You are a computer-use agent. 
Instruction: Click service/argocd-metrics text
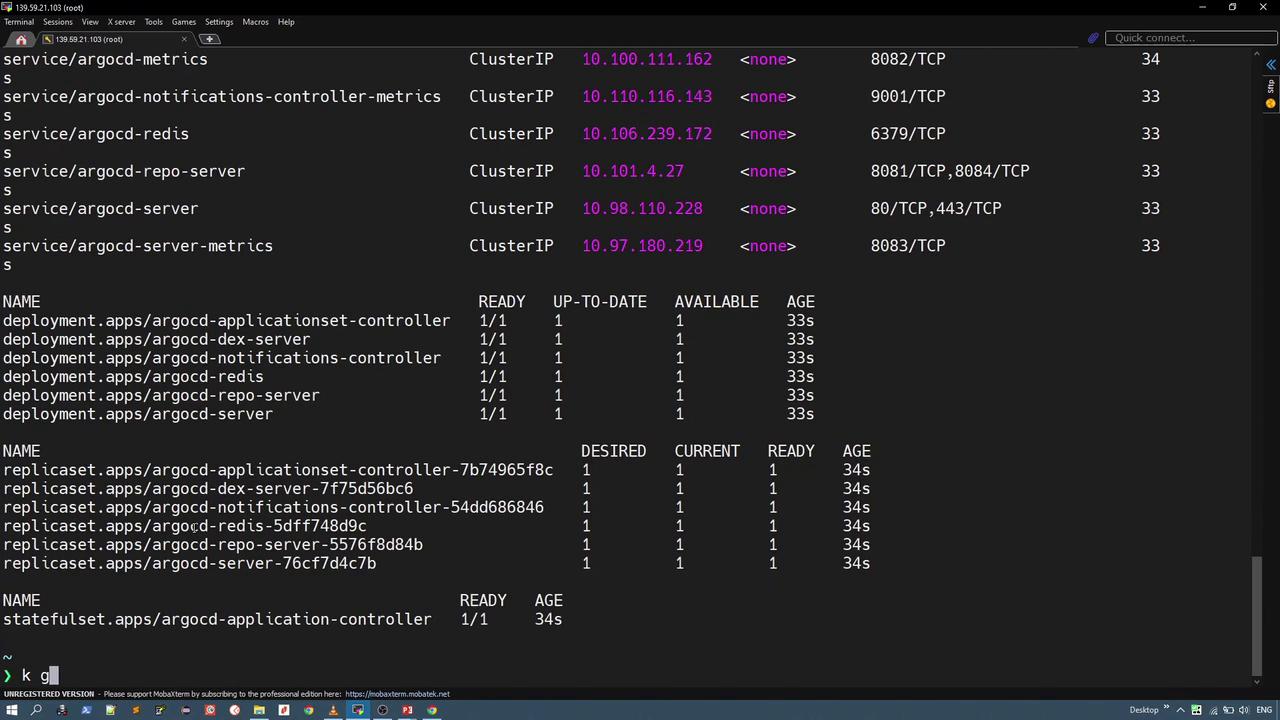coord(105,59)
